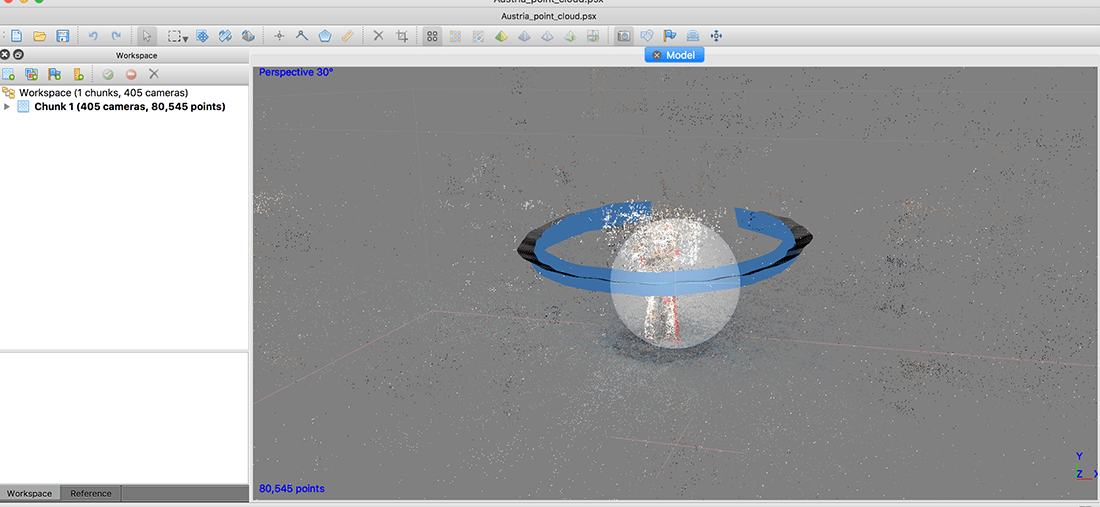Select the Navigation arrow tool
The width and height of the screenshot is (1100, 507).
[147, 36]
